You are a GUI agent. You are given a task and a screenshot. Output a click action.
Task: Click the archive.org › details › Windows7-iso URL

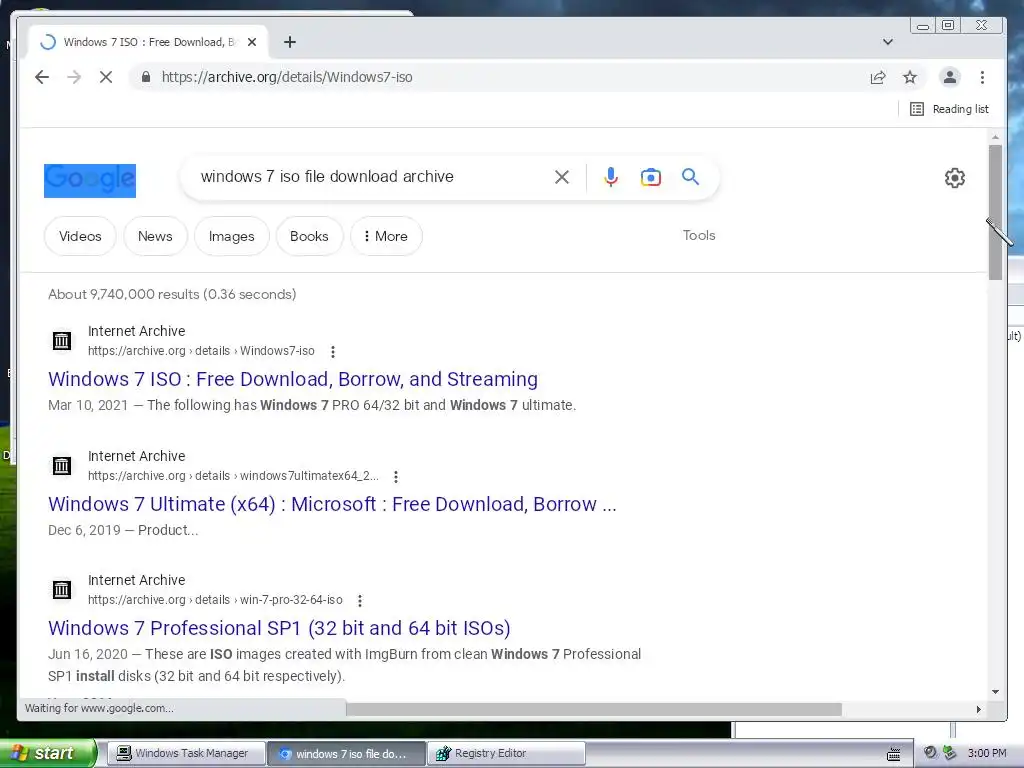pyautogui.click(x=201, y=351)
